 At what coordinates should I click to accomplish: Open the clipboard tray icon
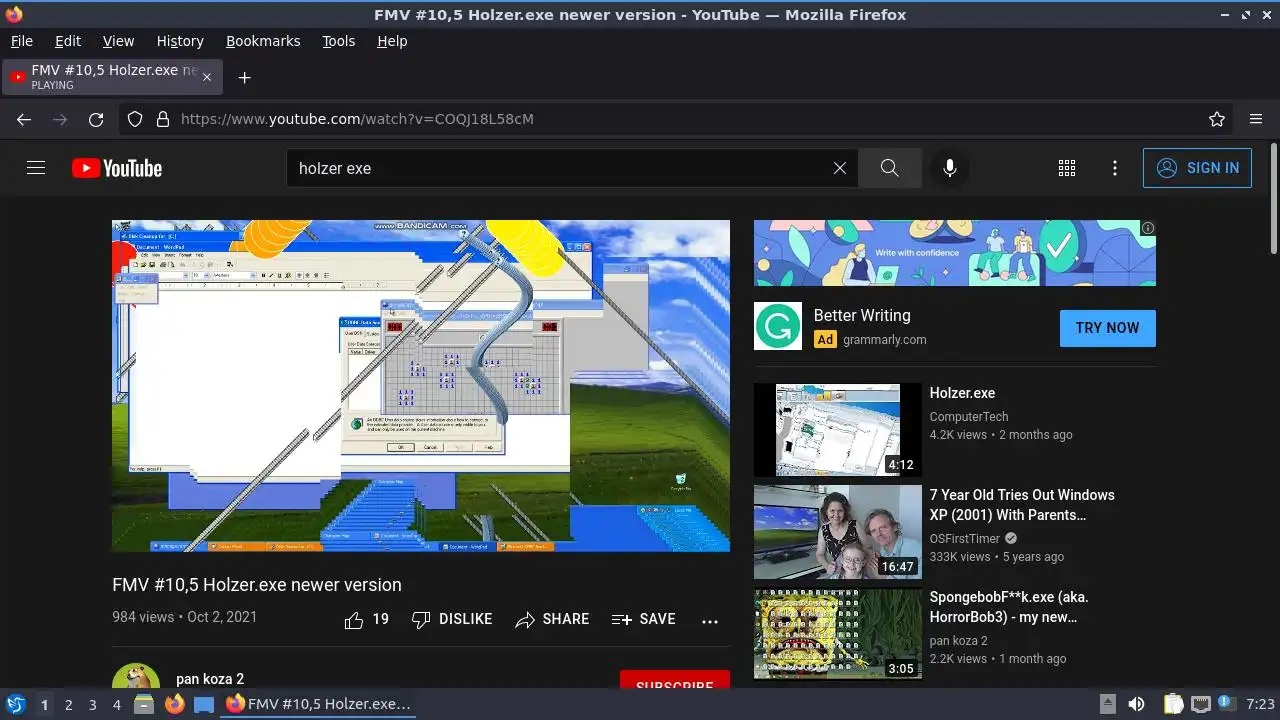click(1173, 704)
